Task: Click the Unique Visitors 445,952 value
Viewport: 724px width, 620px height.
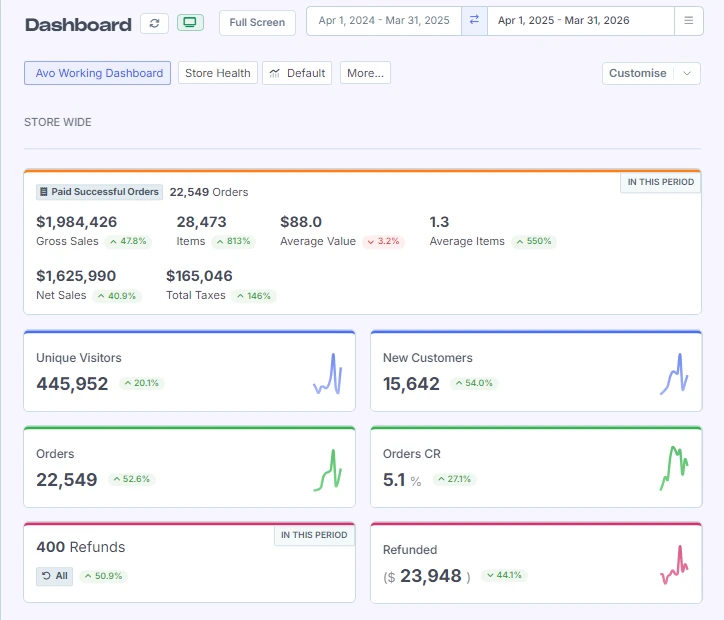Action: tap(72, 384)
